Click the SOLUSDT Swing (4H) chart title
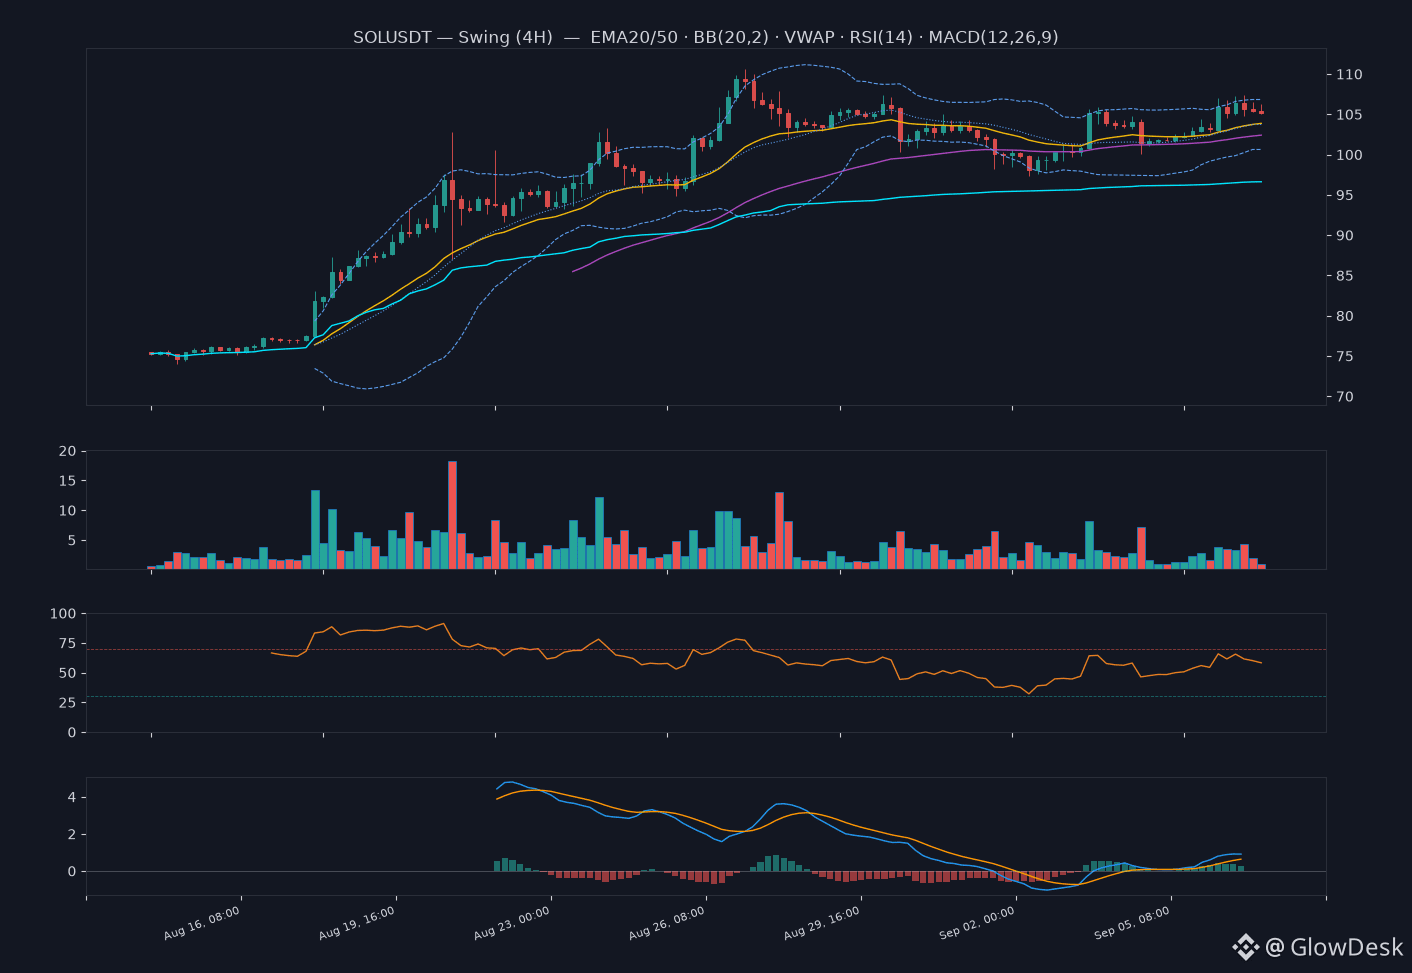This screenshot has height=973, width=1412. tap(706, 37)
